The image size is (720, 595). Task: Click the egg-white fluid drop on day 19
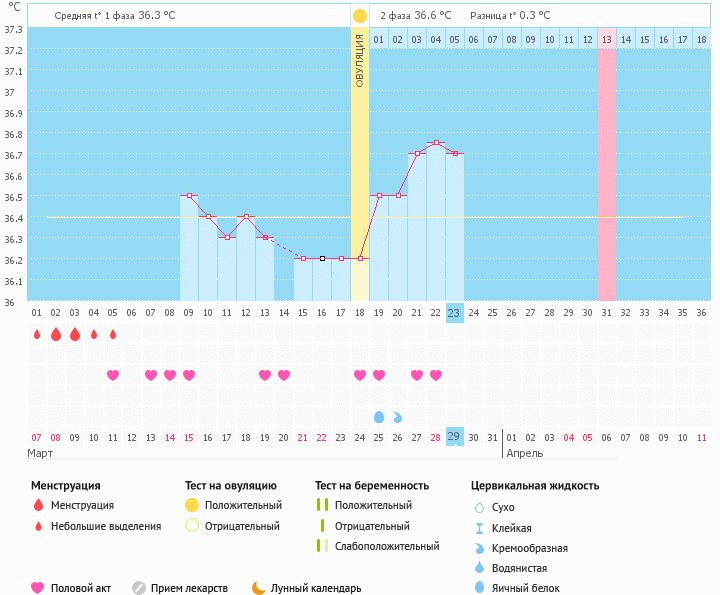click(x=379, y=416)
